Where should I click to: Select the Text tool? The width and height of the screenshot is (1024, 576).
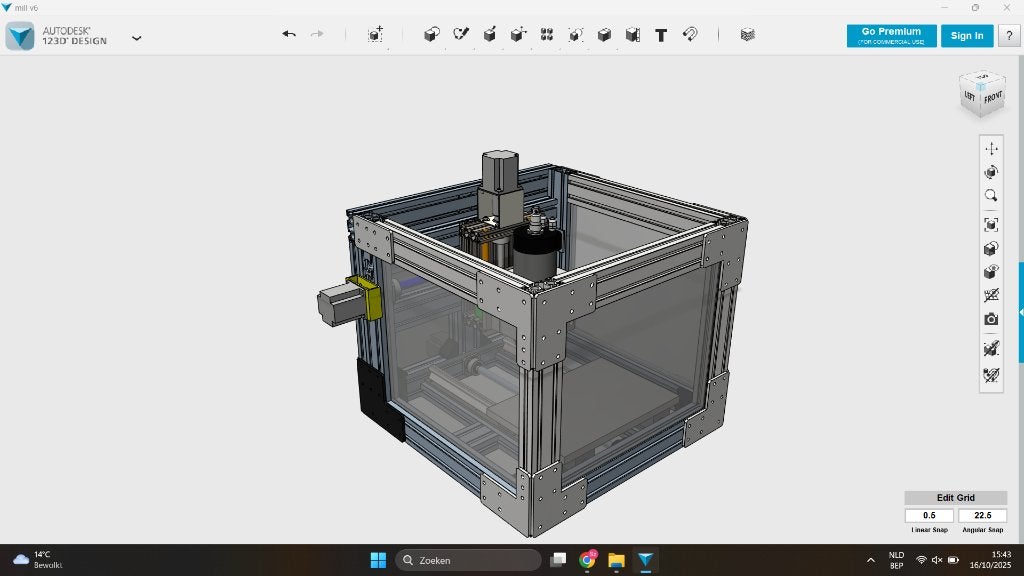click(661, 35)
